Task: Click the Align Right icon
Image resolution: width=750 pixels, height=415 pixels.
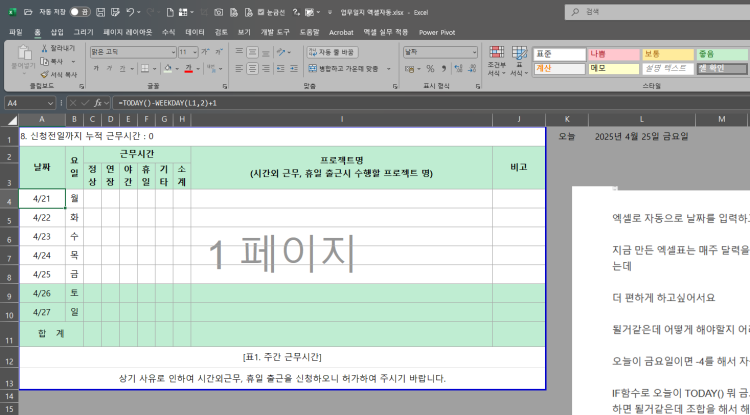Action: [266, 69]
